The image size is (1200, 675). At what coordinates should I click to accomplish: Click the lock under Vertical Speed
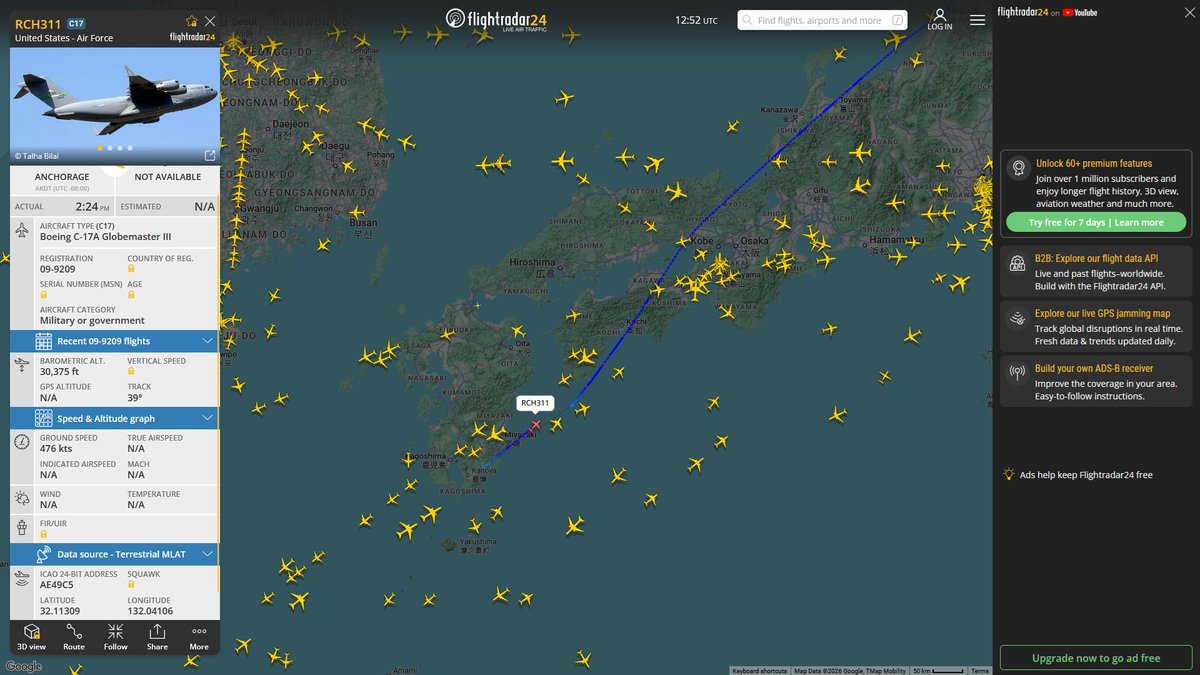(x=131, y=372)
